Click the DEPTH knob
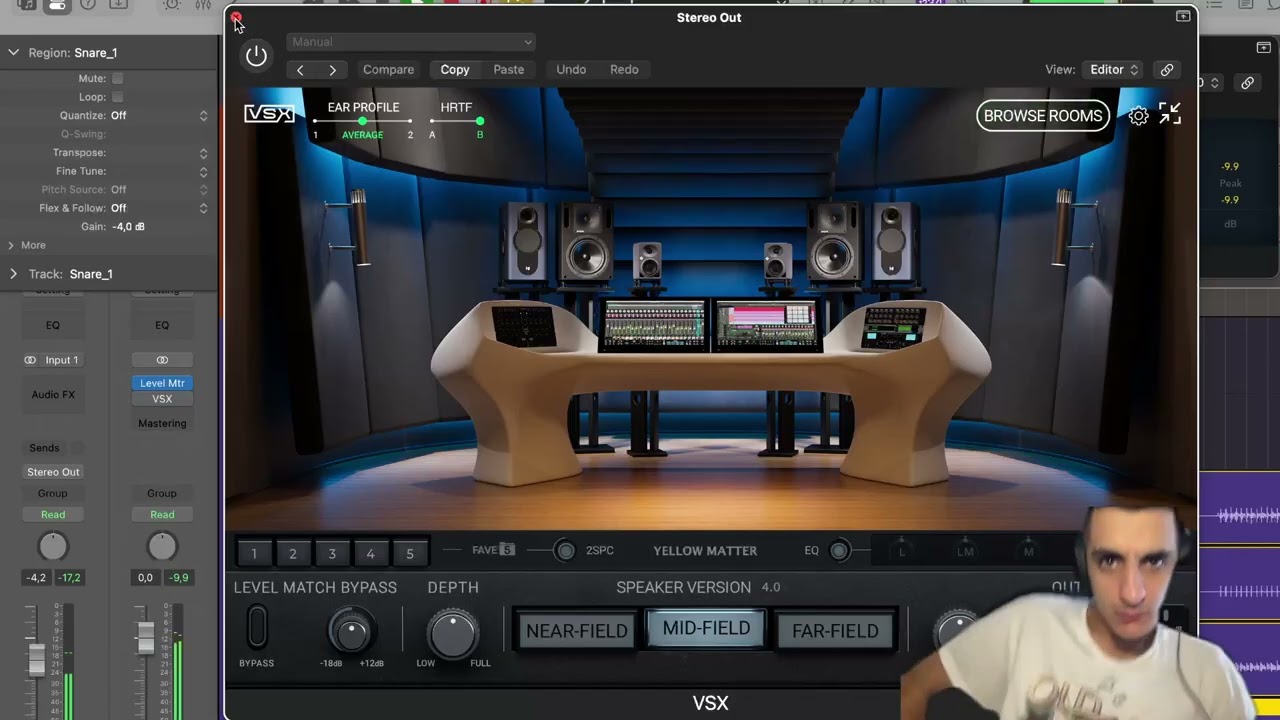This screenshot has width=1280, height=720. click(x=453, y=634)
